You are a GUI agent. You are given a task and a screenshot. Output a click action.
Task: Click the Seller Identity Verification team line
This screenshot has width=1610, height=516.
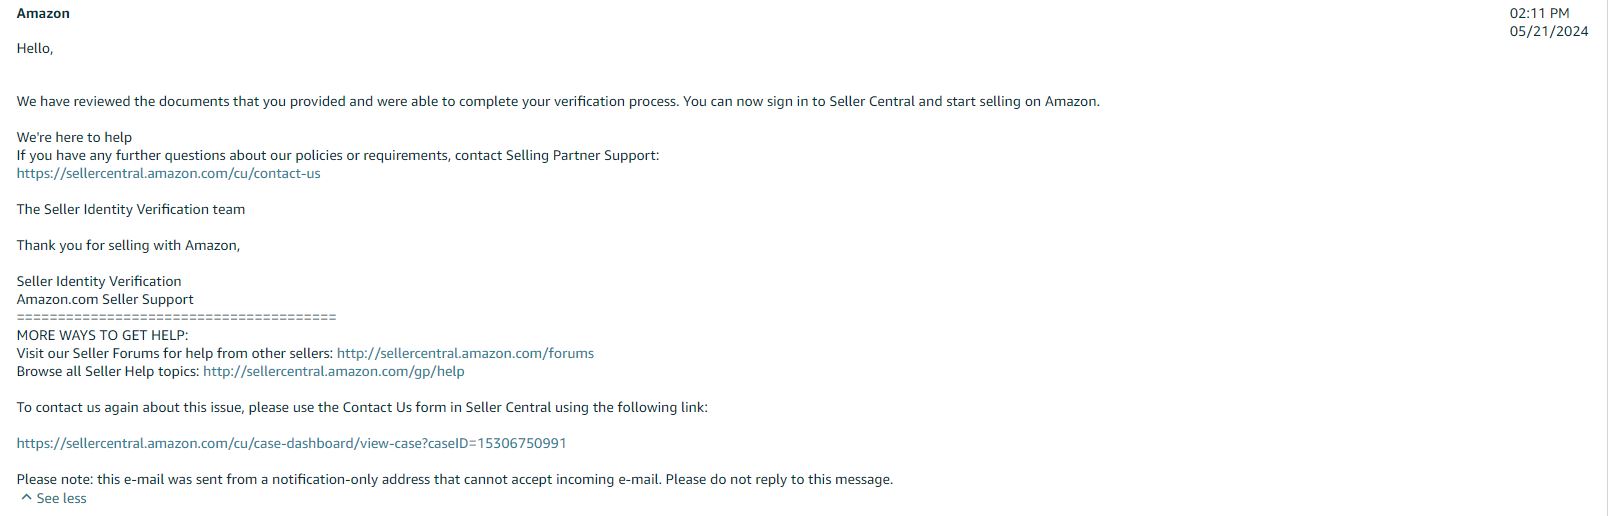click(x=130, y=209)
